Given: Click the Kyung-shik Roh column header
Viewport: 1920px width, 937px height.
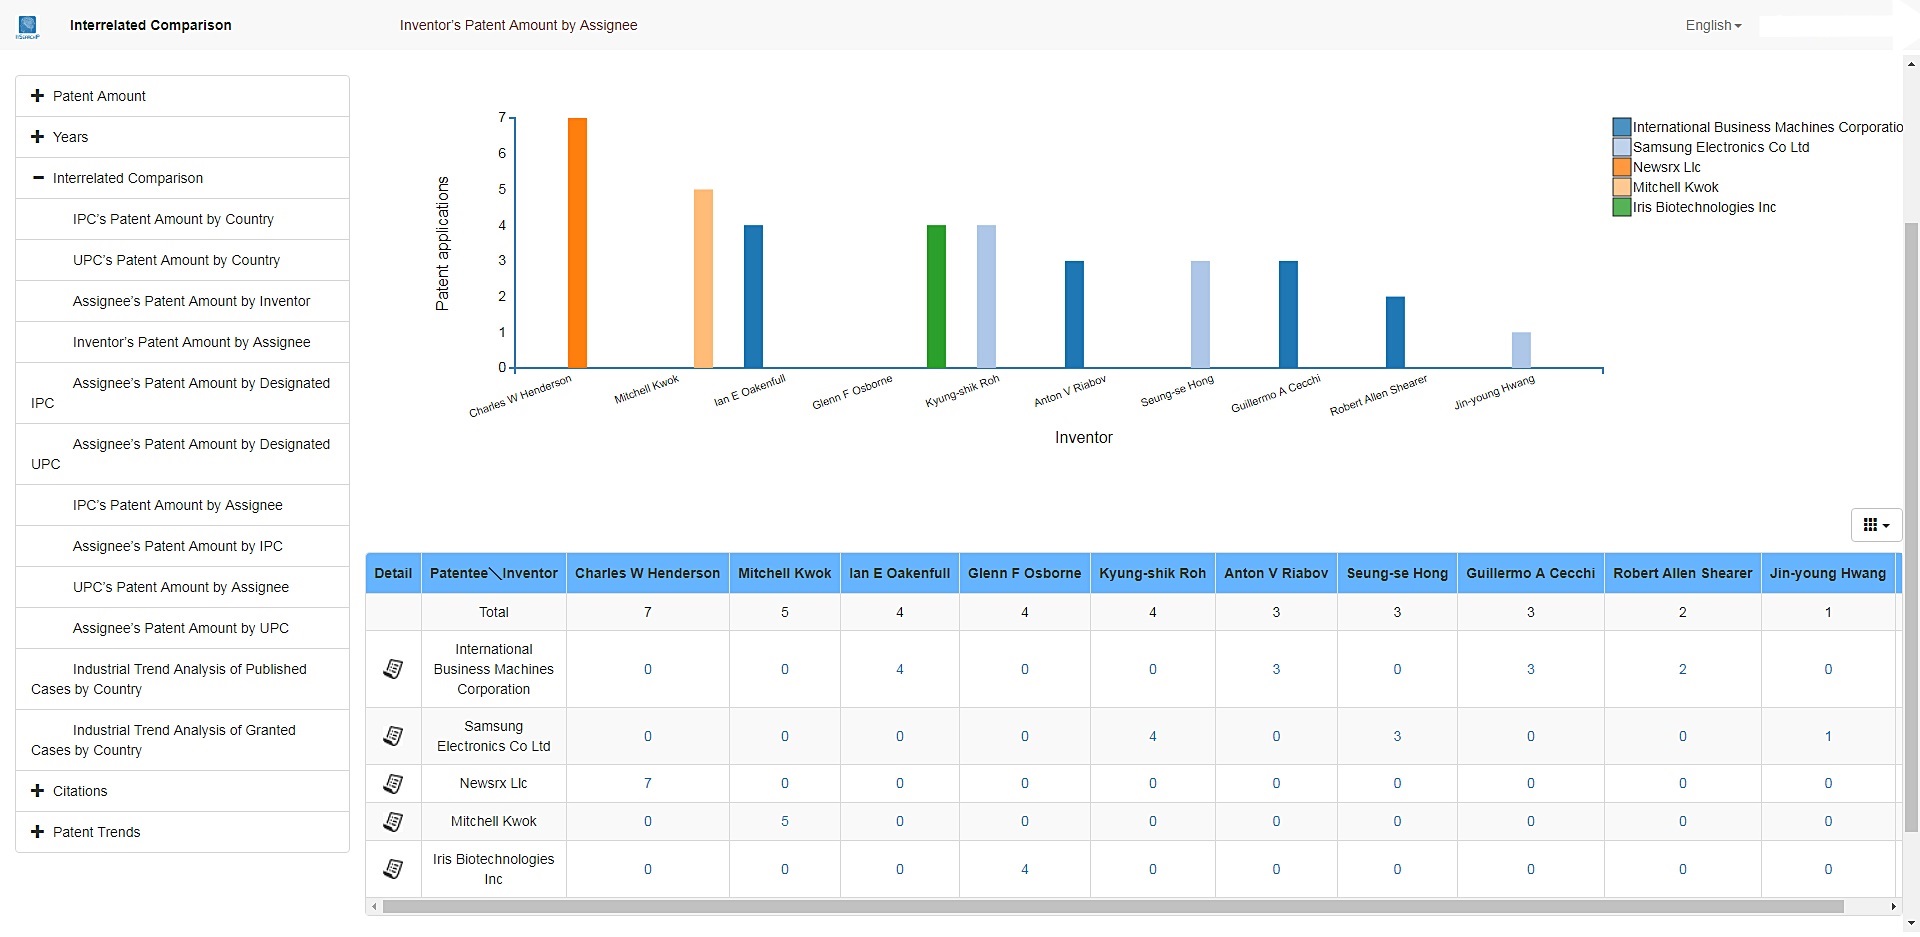Looking at the screenshot, I should (x=1153, y=573).
